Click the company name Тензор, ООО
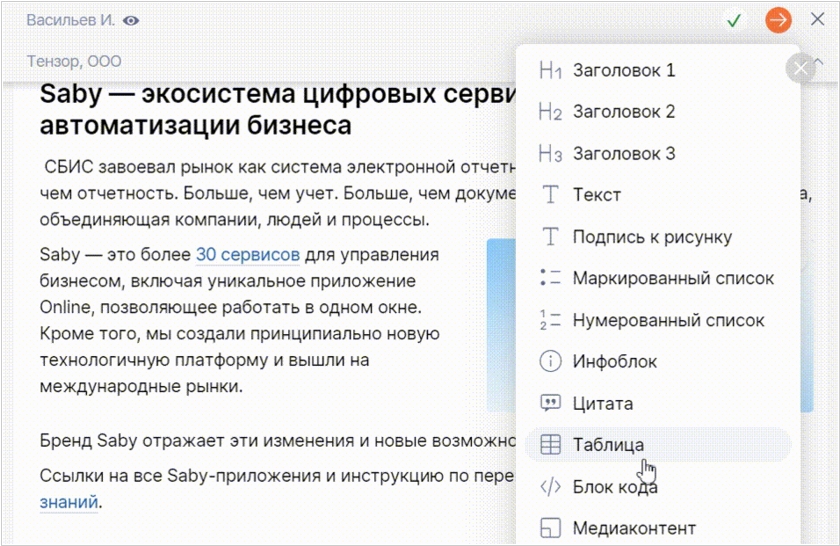 click(x=74, y=61)
